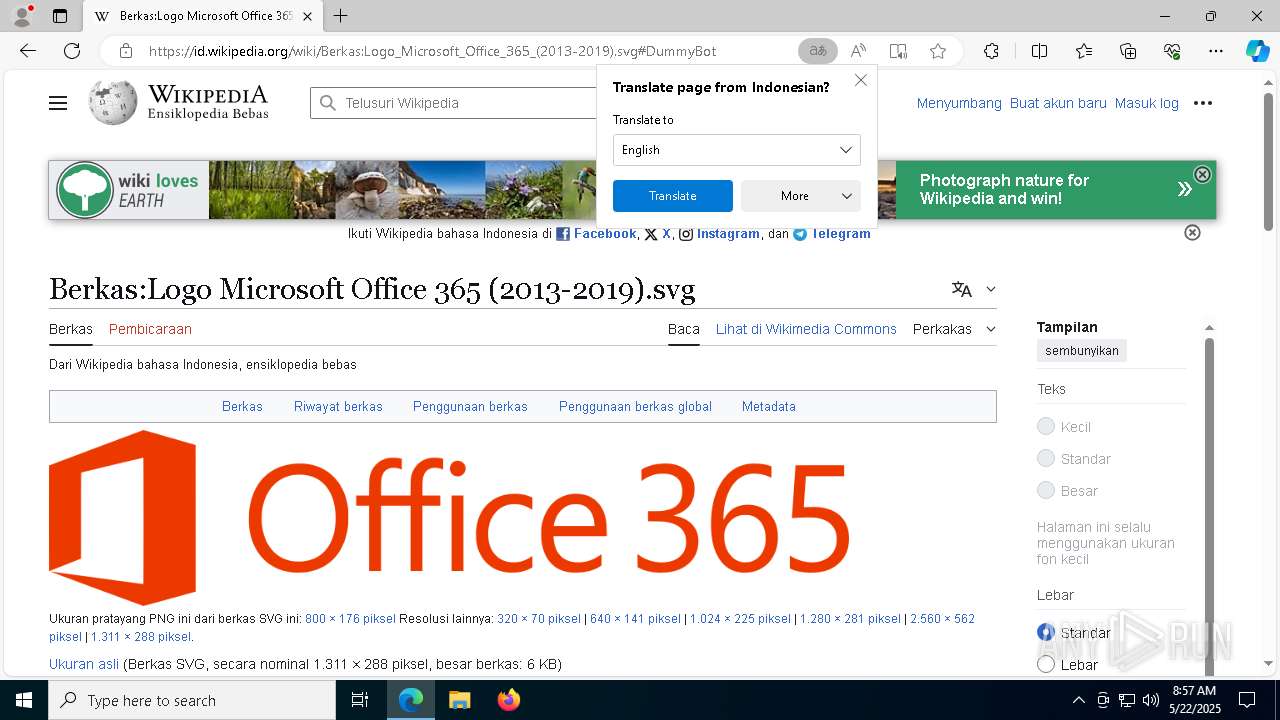Open page language selector icon
Image resolution: width=1280 pixels, height=720 pixels.
click(x=962, y=289)
